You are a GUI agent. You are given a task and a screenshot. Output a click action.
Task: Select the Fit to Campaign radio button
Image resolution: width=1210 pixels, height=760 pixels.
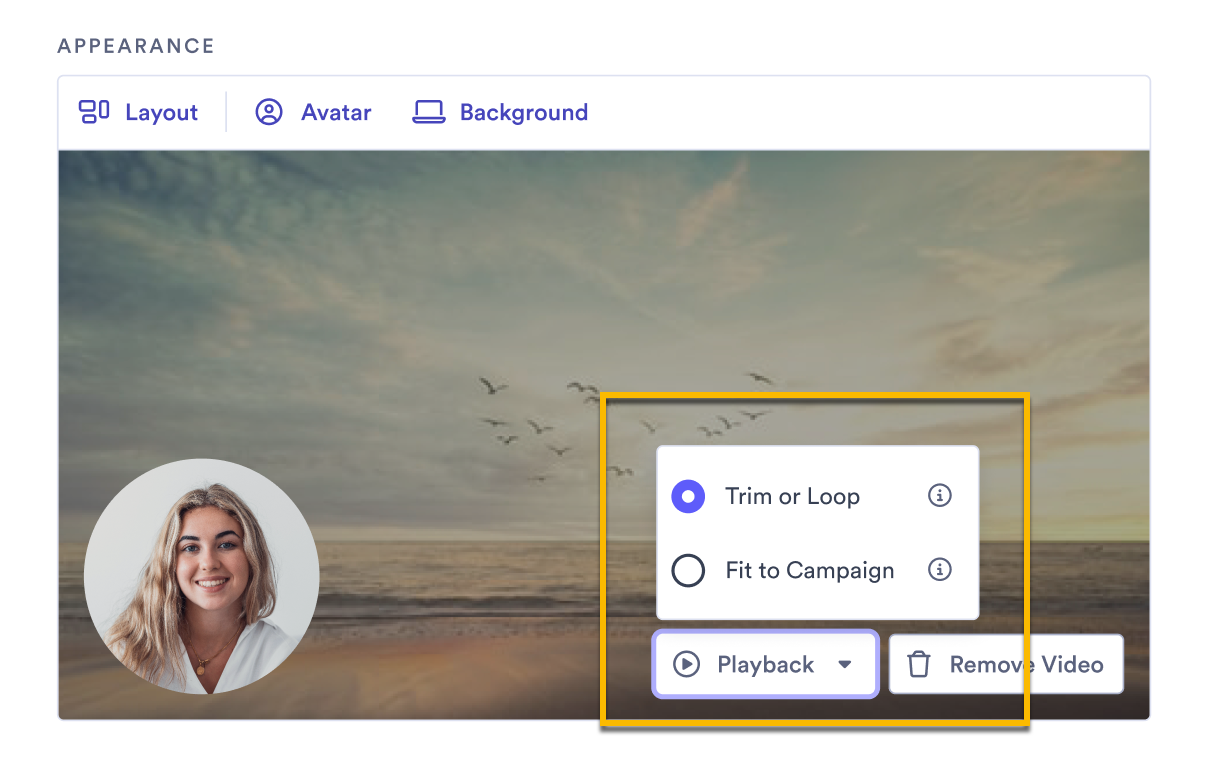coord(688,570)
